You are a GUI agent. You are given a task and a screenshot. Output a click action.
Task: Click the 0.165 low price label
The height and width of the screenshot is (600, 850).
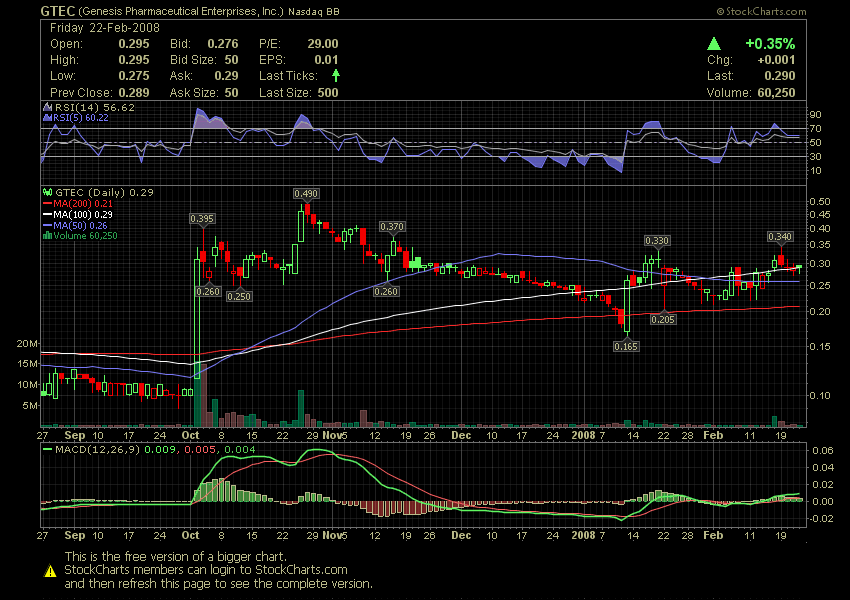point(626,346)
